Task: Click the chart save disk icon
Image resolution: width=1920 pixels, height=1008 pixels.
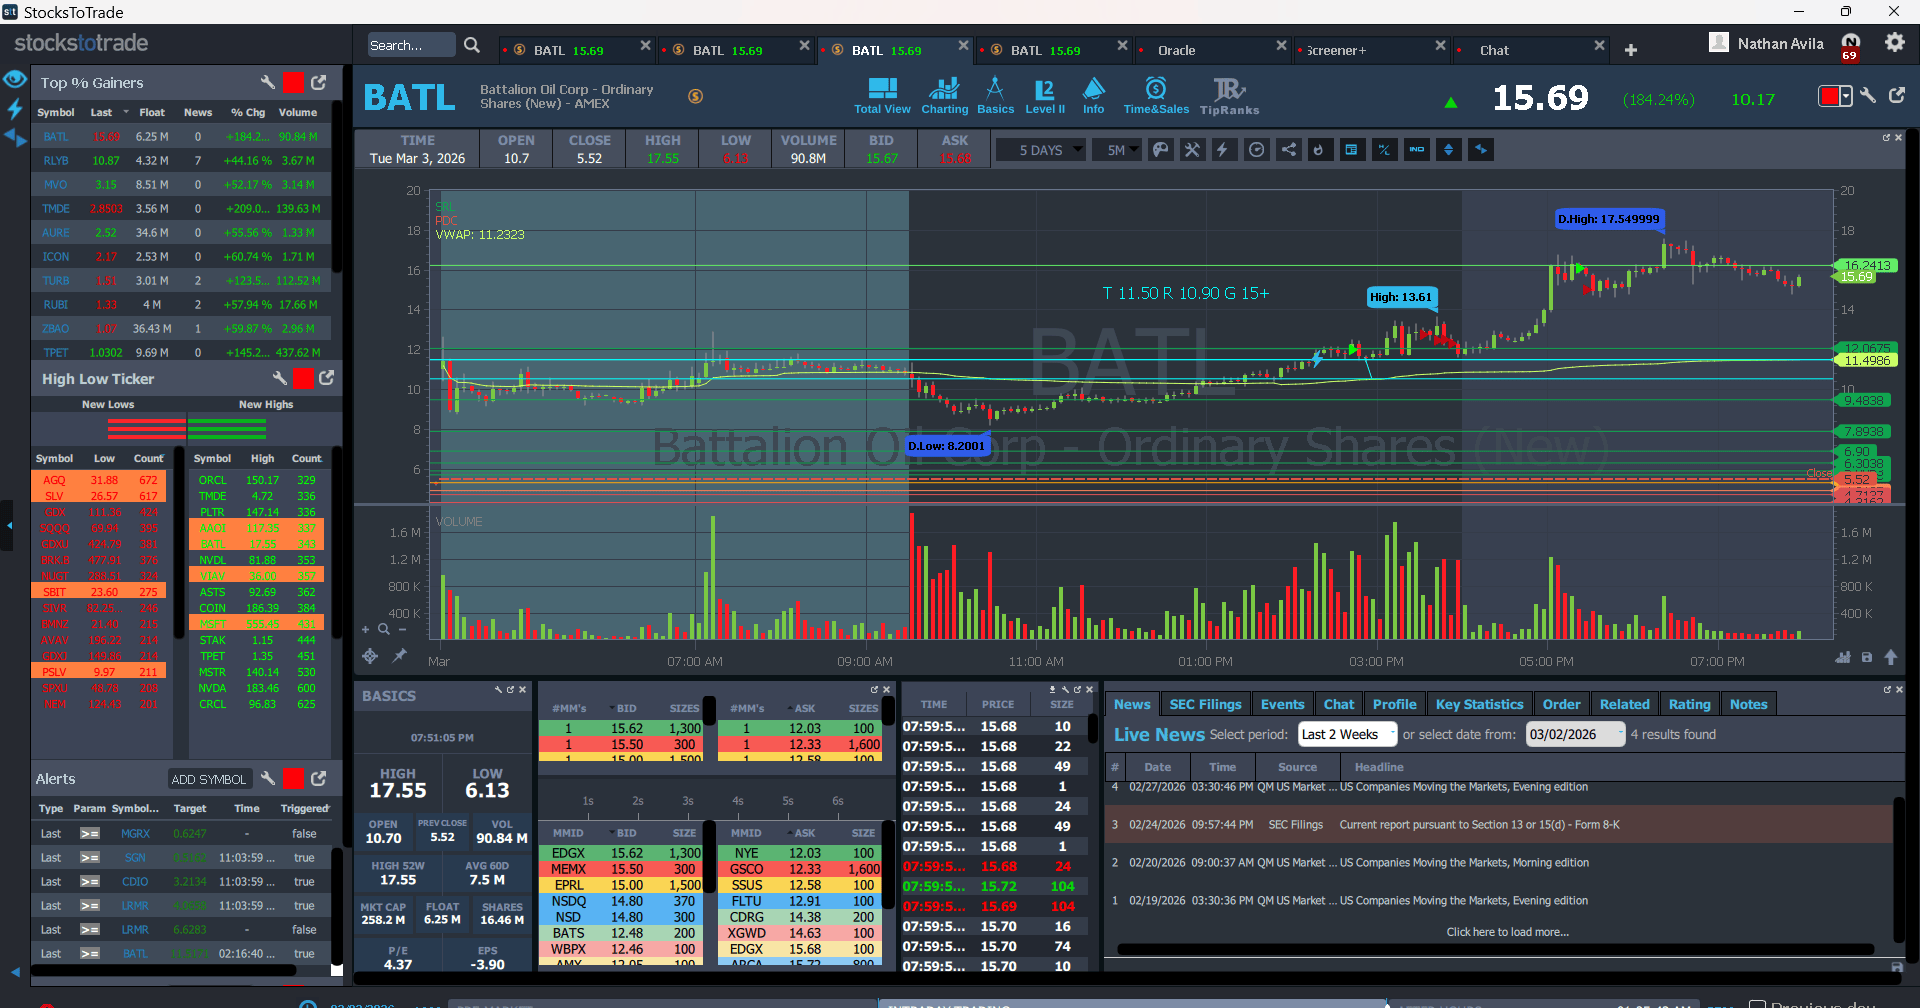Action: (1866, 657)
